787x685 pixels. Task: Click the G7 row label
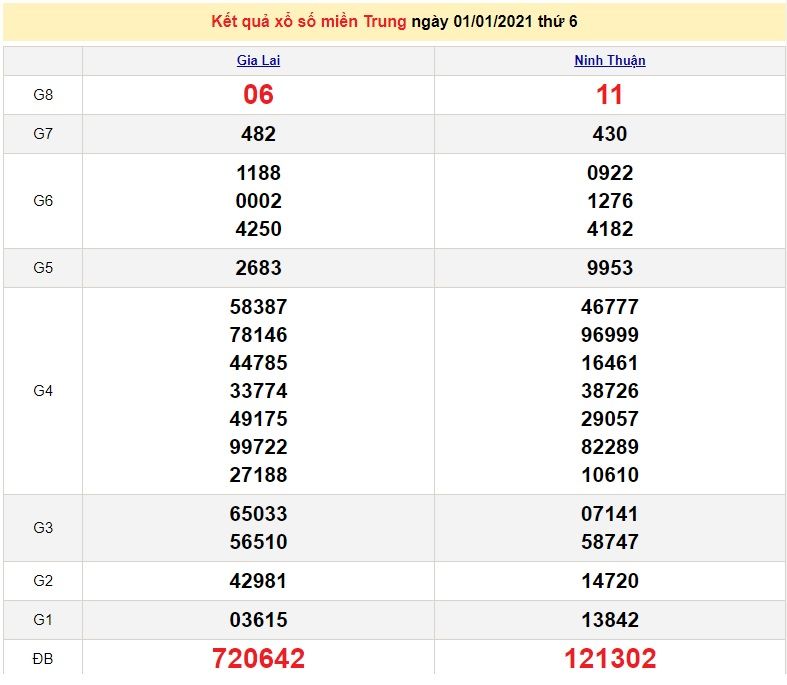pyautogui.click(x=42, y=134)
